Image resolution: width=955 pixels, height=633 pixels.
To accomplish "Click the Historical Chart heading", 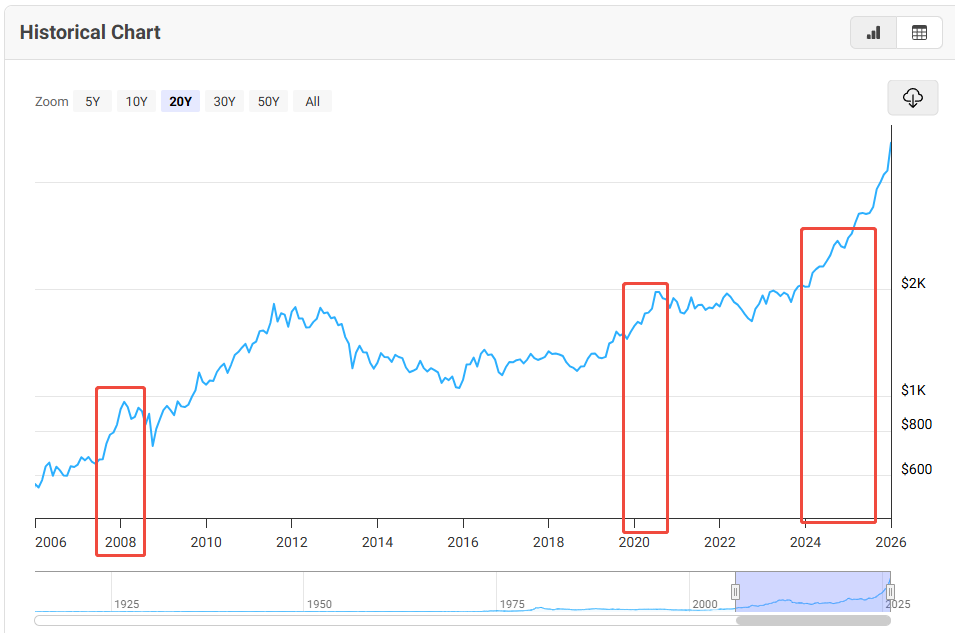I will click(90, 32).
